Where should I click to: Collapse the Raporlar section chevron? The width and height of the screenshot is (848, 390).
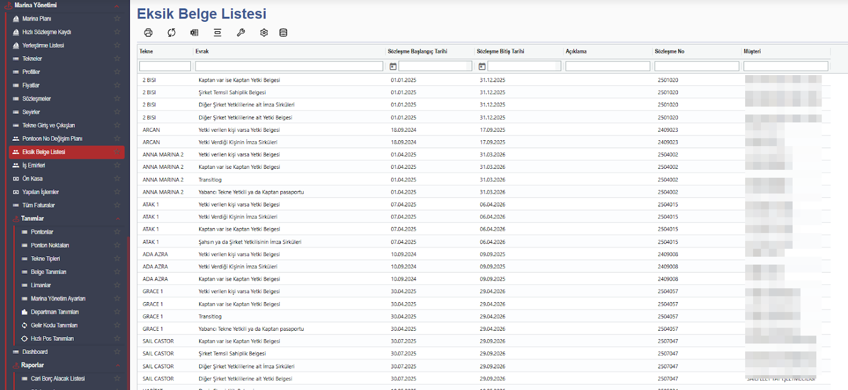click(x=117, y=365)
